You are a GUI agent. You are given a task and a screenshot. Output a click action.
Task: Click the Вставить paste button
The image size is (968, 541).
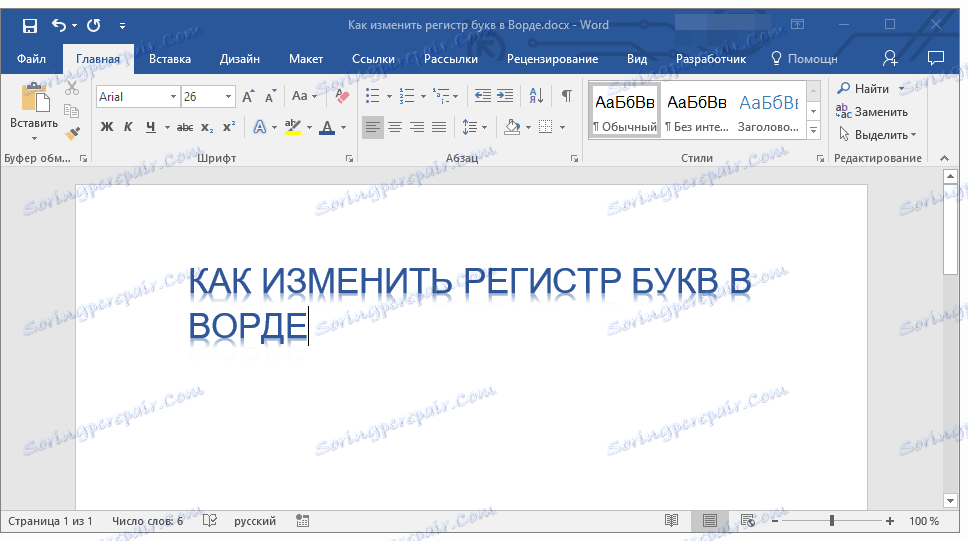point(34,111)
